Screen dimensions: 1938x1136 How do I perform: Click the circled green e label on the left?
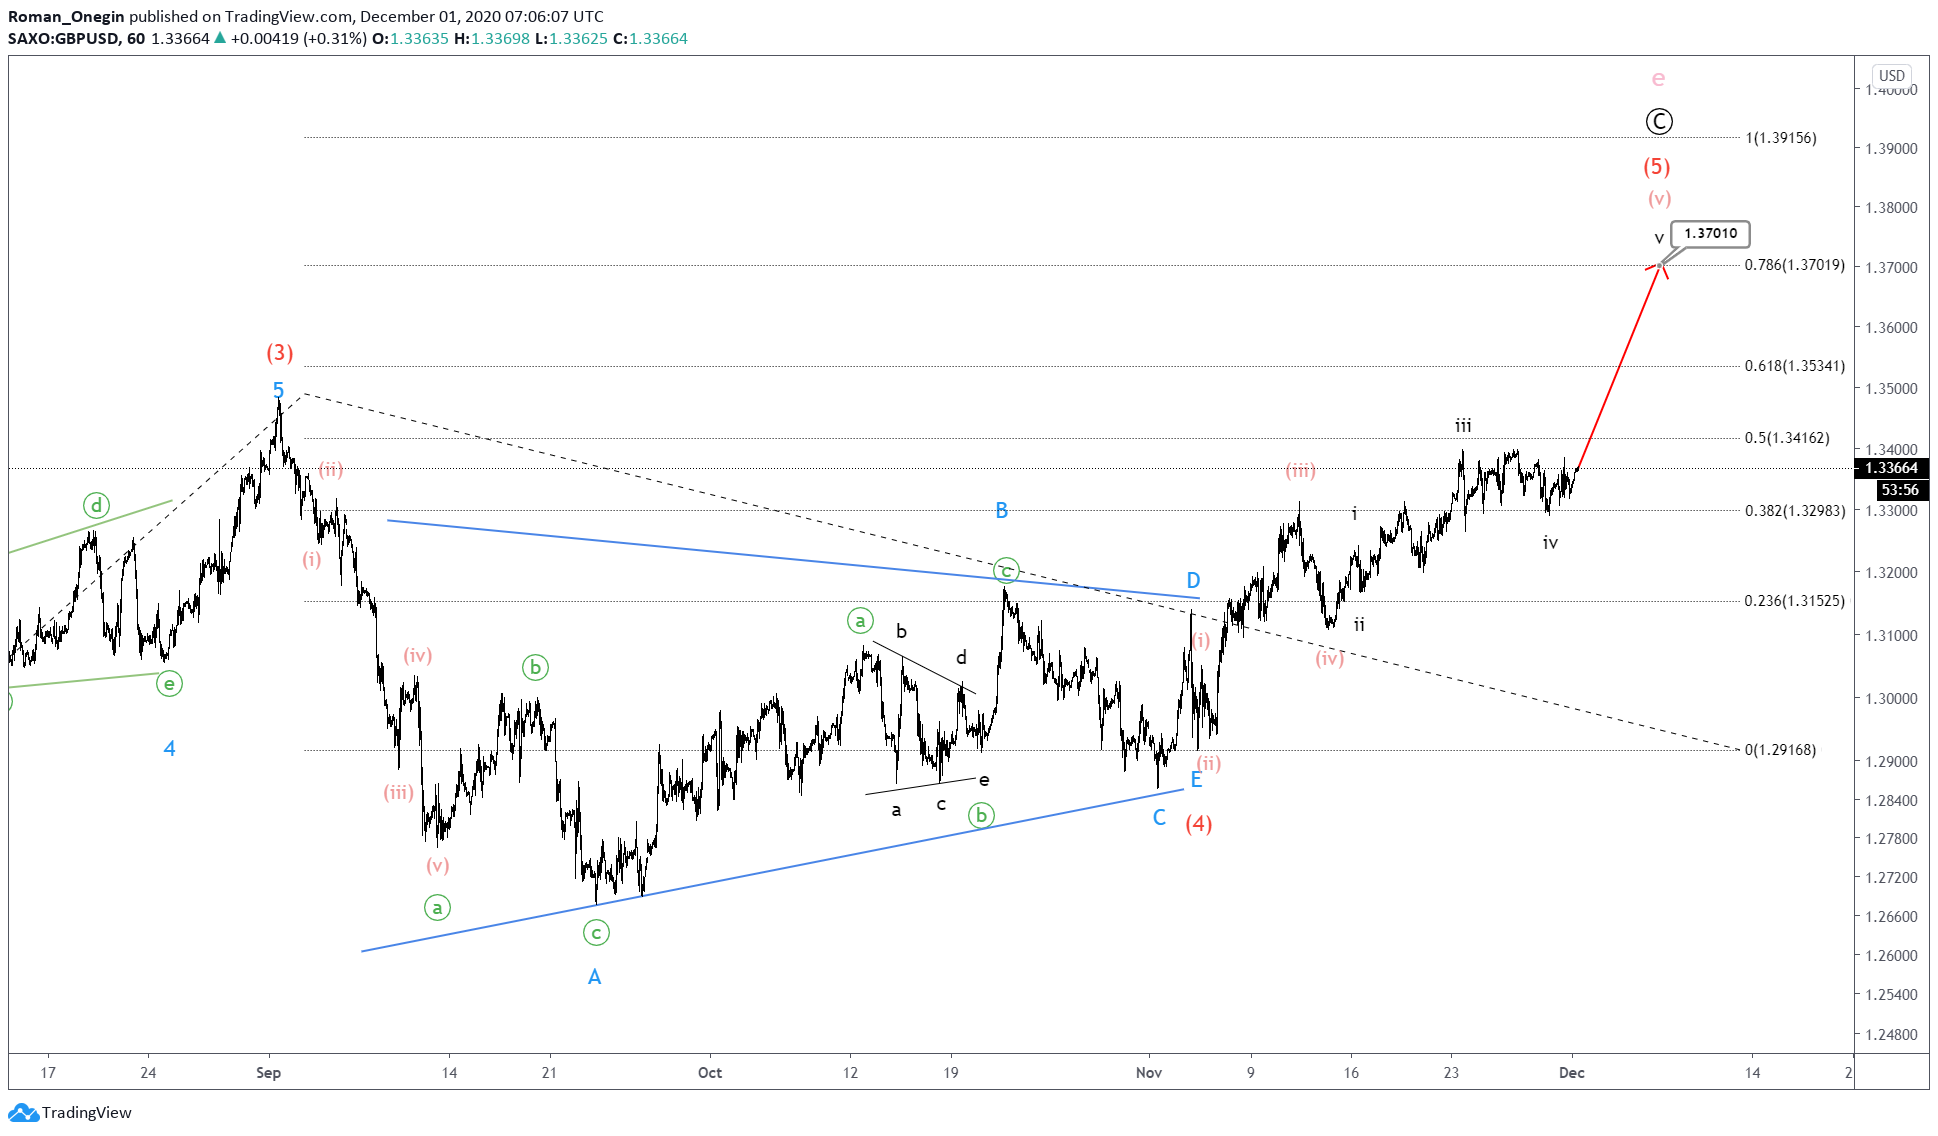tap(168, 684)
